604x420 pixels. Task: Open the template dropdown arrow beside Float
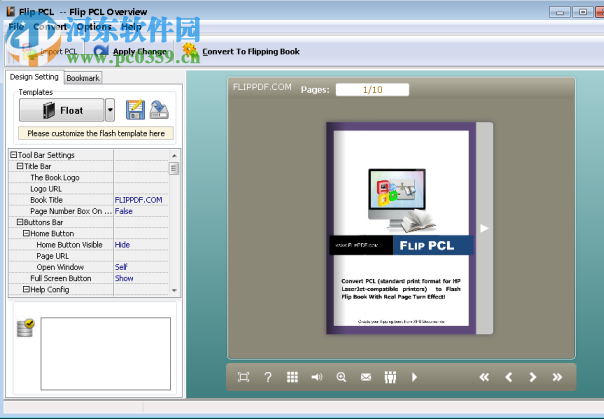[x=110, y=110]
